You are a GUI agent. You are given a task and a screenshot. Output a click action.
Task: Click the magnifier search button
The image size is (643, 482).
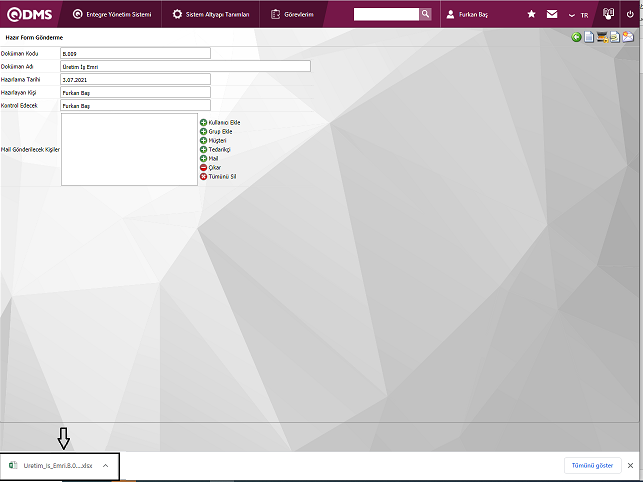[x=425, y=14]
